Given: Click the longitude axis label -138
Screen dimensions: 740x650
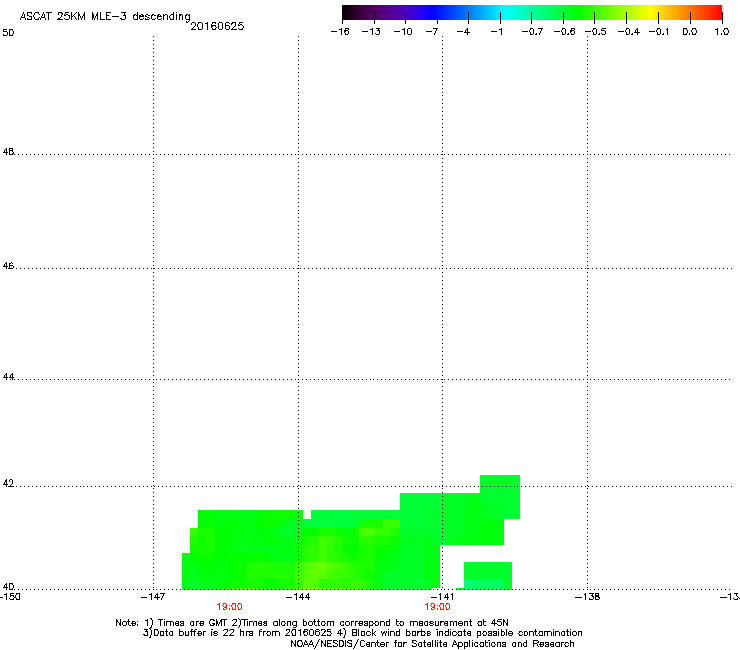Looking at the screenshot, I should (x=588, y=597).
